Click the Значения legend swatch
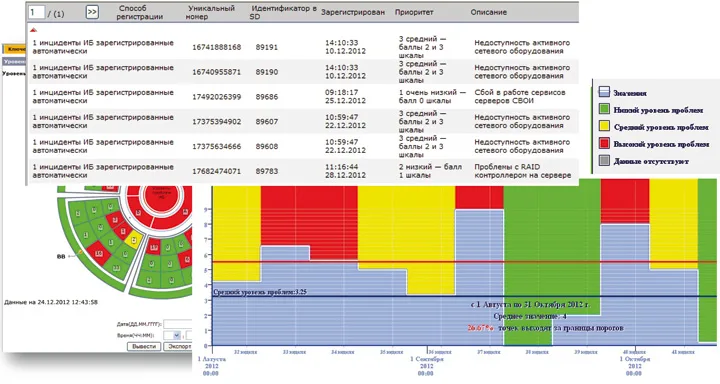This screenshot has width=720, height=384. 604,92
